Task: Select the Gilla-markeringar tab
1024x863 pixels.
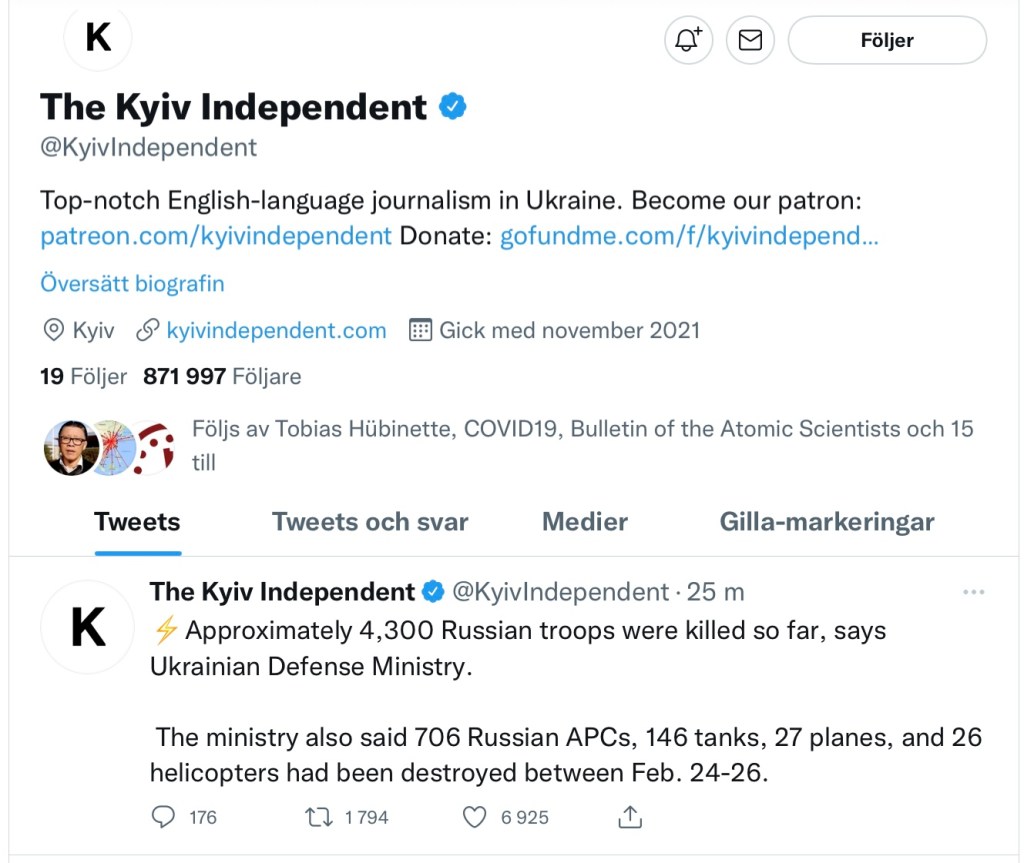Action: (827, 521)
